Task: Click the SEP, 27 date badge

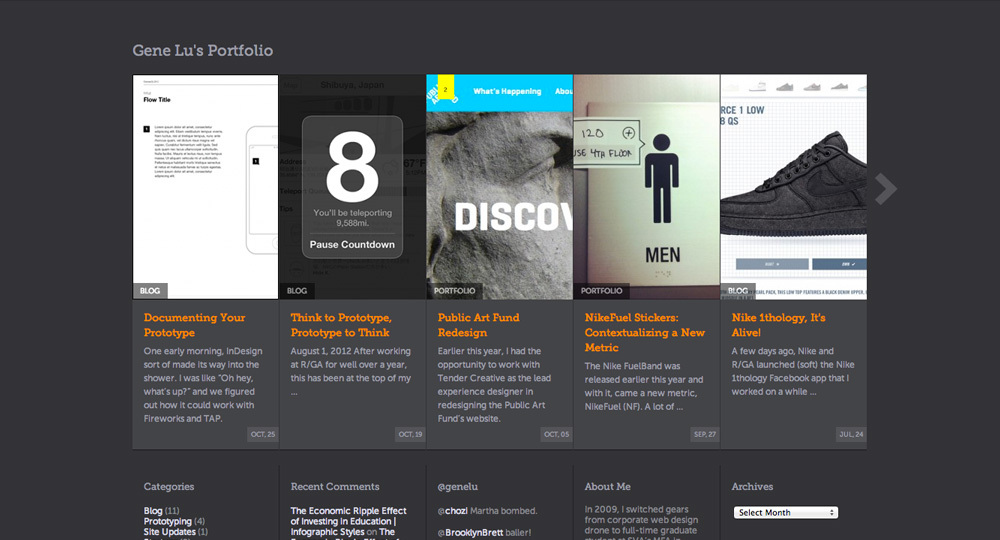Action: (x=705, y=434)
